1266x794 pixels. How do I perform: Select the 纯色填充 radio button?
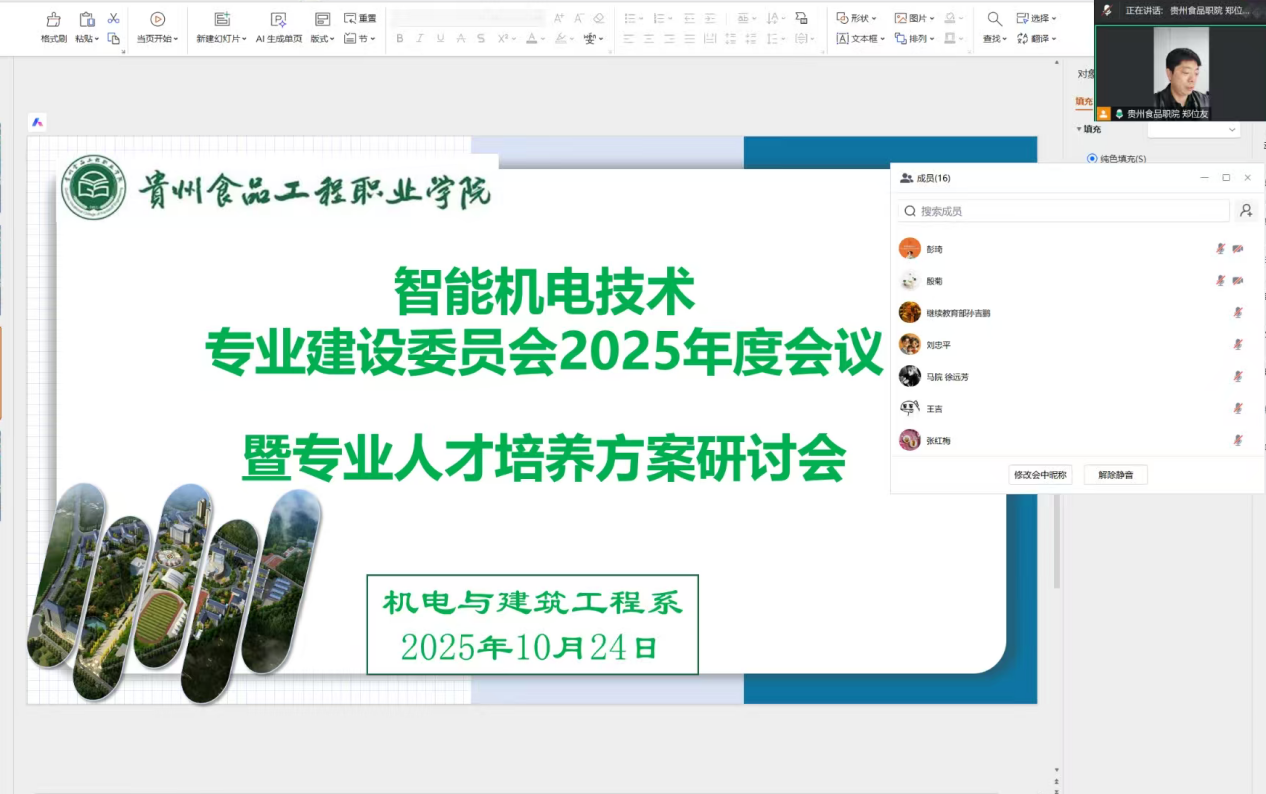[x=1092, y=158]
